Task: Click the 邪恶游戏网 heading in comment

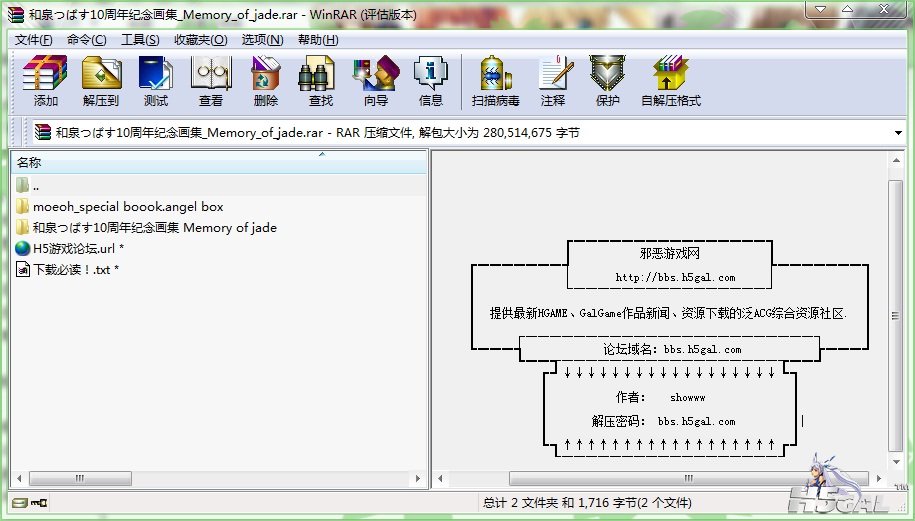Action: point(669,253)
